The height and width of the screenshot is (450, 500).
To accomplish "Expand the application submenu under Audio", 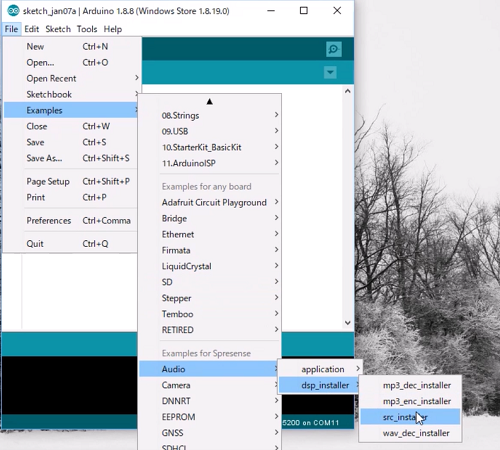I will (320, 369).
